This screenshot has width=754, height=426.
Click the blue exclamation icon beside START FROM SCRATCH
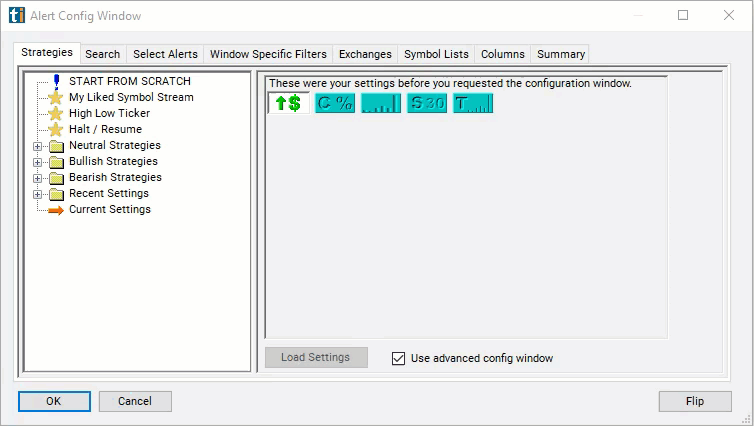(56, 81)
